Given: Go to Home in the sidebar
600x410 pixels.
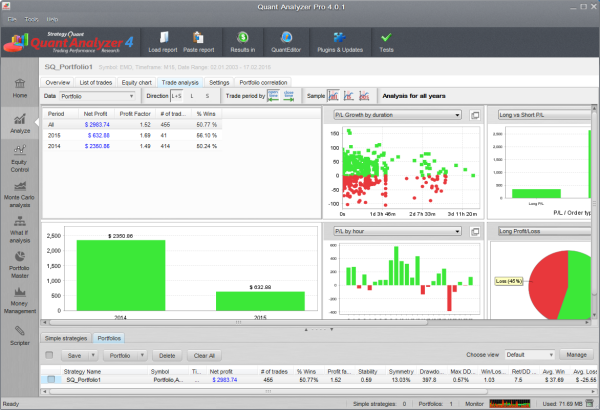Looking at the screenshot, I should coord(20,88).
